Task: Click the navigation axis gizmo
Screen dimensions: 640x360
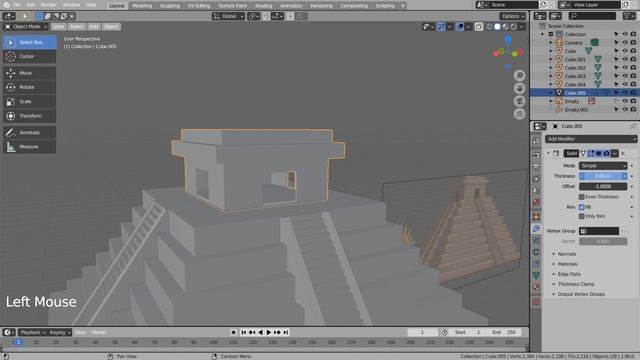Action: (508, 52)
